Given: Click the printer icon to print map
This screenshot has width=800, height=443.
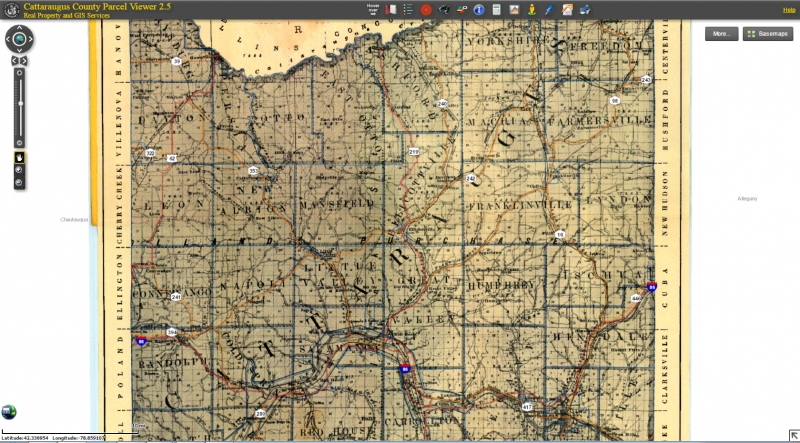Looking at the screenshot, I should tap(585, 10).
